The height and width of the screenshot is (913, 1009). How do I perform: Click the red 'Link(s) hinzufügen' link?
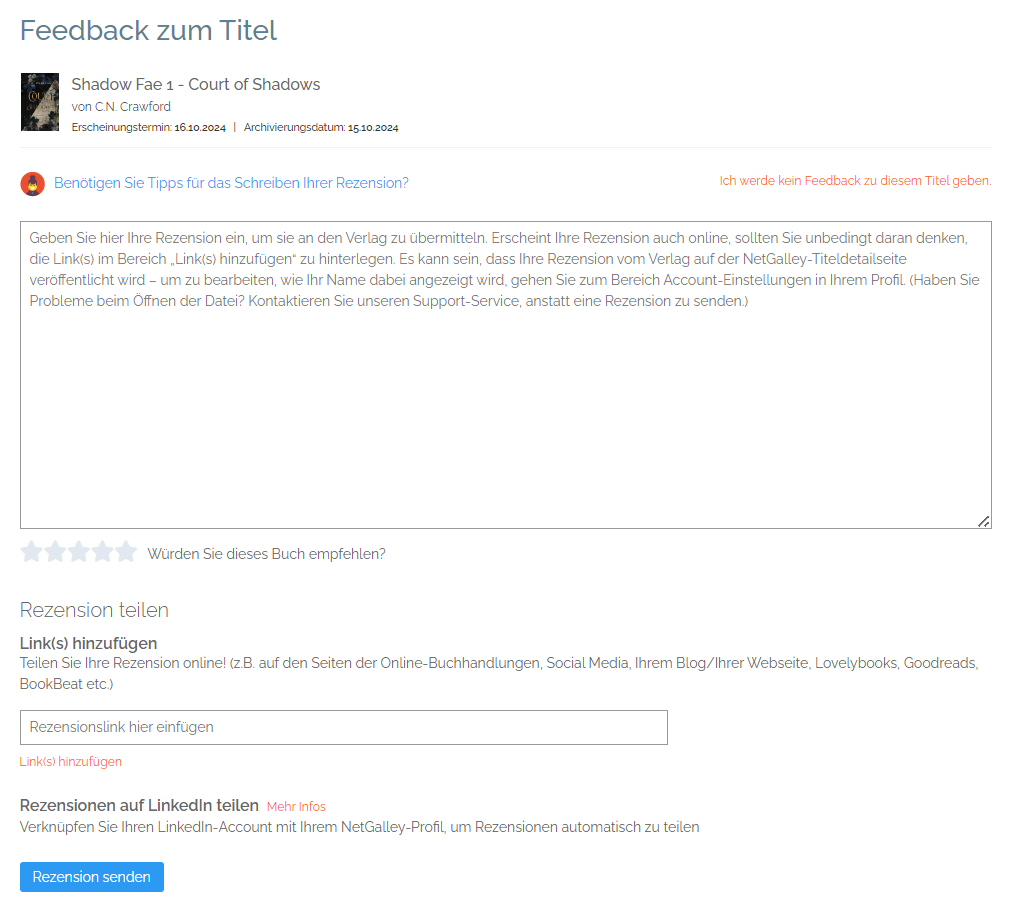click(x=71, y=762)
